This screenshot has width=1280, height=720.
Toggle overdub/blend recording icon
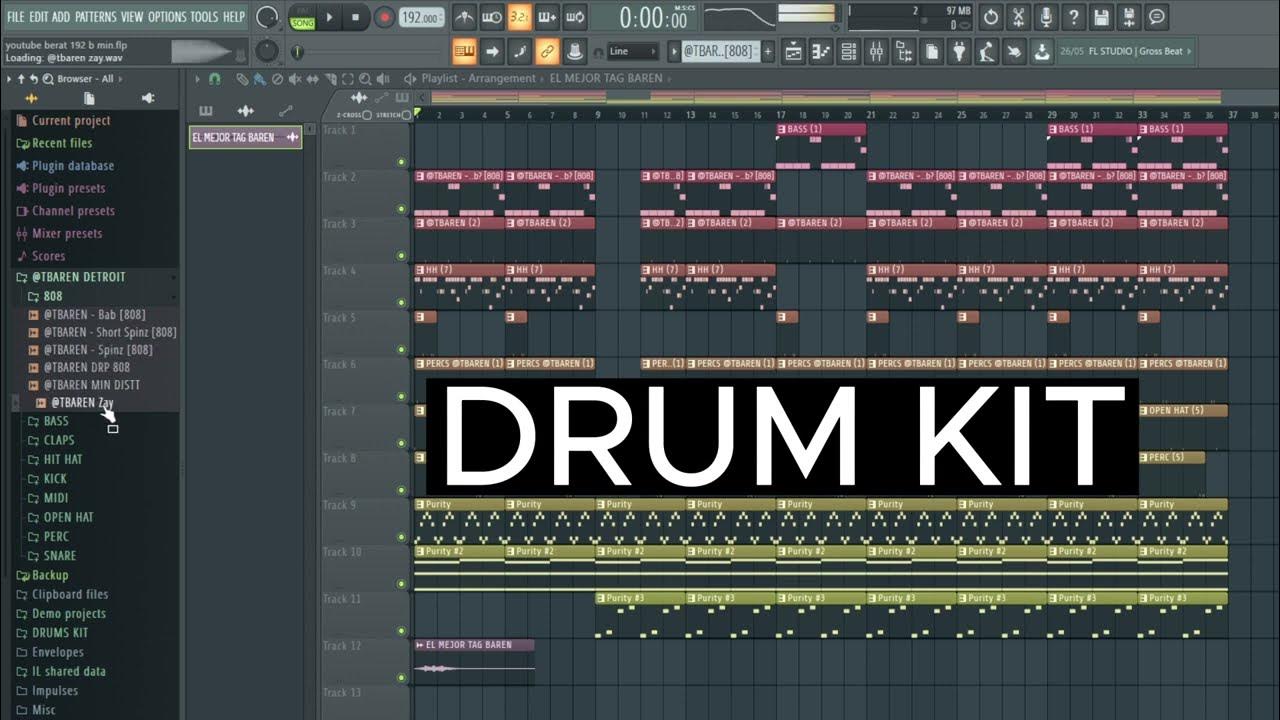pos(547,17)
